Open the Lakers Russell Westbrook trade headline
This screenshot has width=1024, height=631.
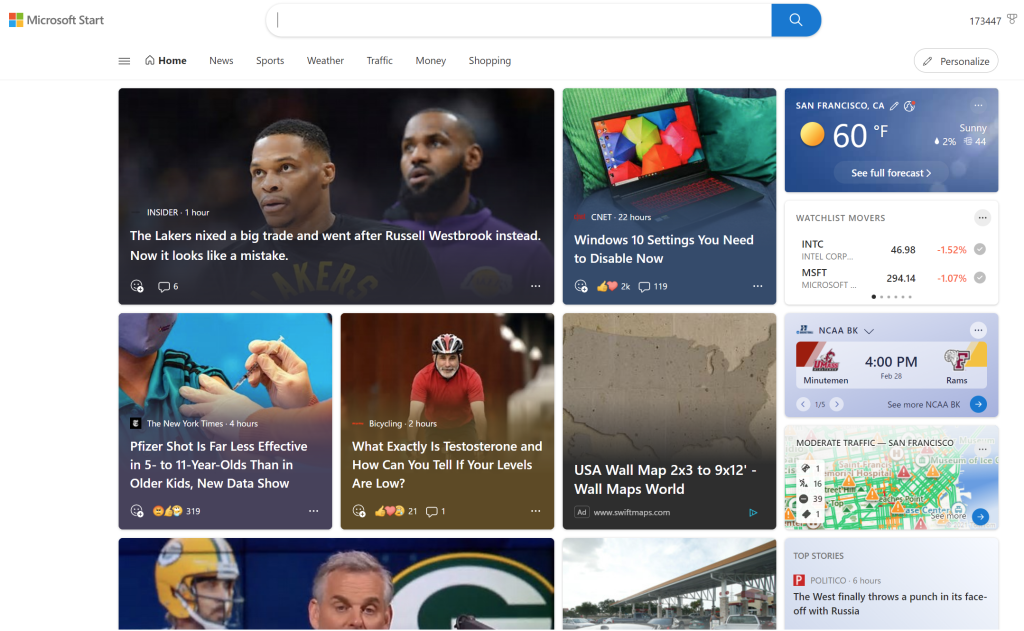[x=336, y=246]
